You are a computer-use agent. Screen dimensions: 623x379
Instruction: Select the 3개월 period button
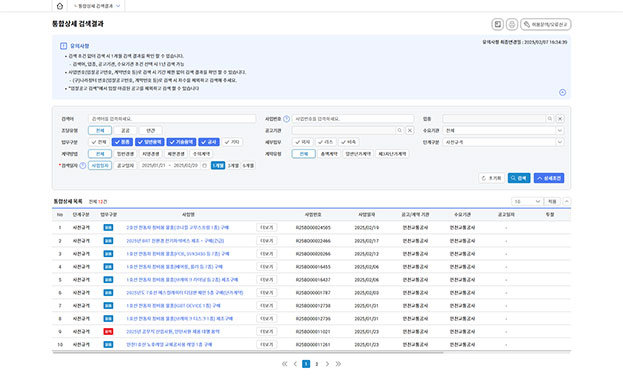[233, 166]
